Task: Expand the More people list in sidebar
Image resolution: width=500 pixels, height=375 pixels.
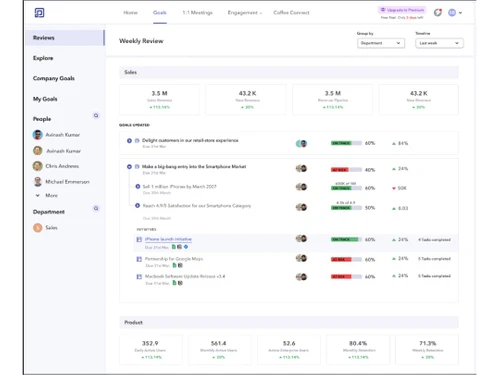Action: 47,195
